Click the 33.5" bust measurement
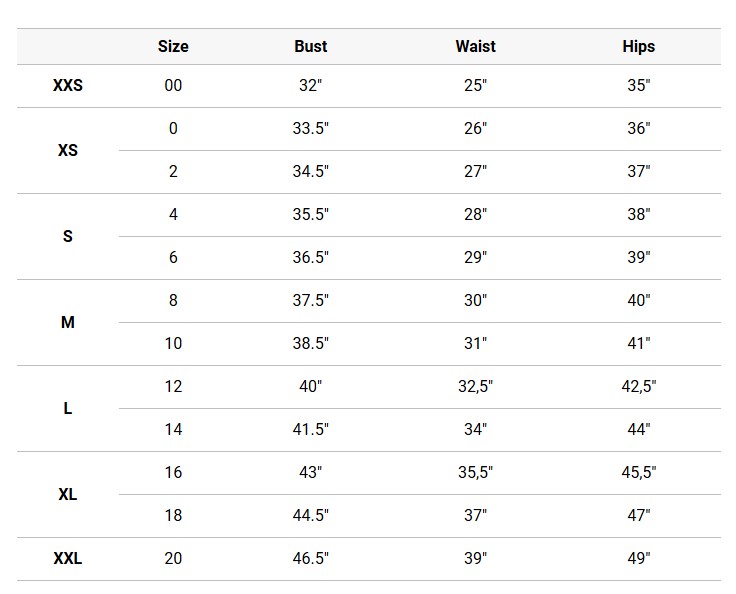Screen dimensions: 736x594 click(x=311, y=129)
